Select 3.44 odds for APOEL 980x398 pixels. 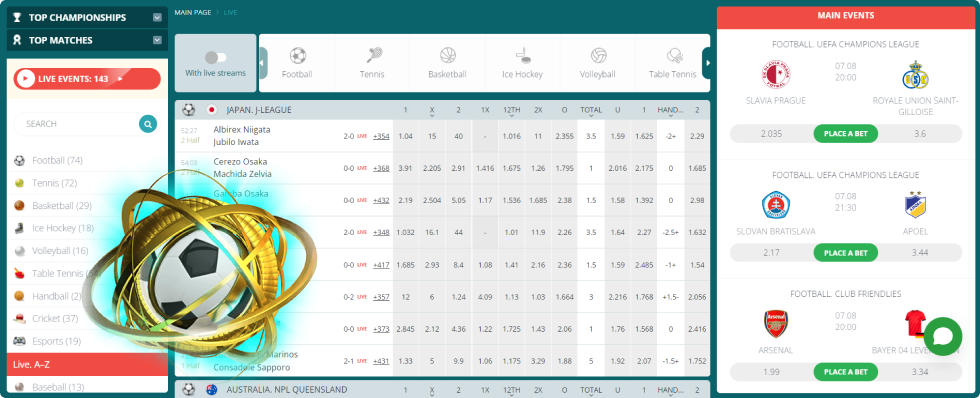click(x=920, y=253)
